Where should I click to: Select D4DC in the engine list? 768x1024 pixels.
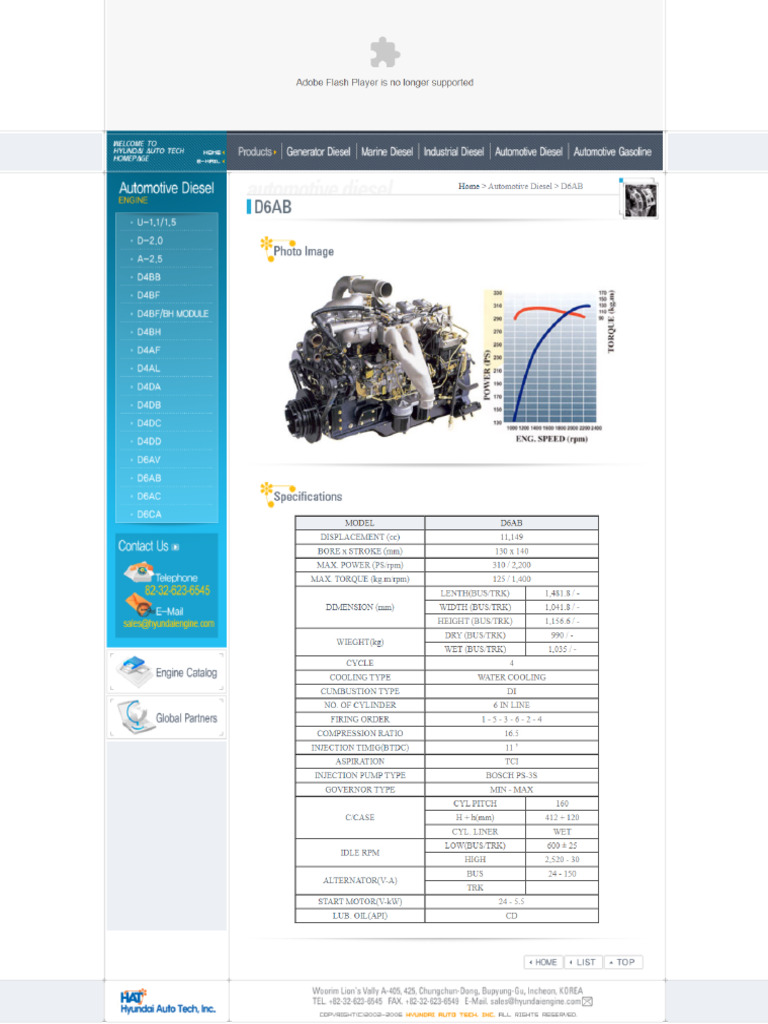point(148,423)
